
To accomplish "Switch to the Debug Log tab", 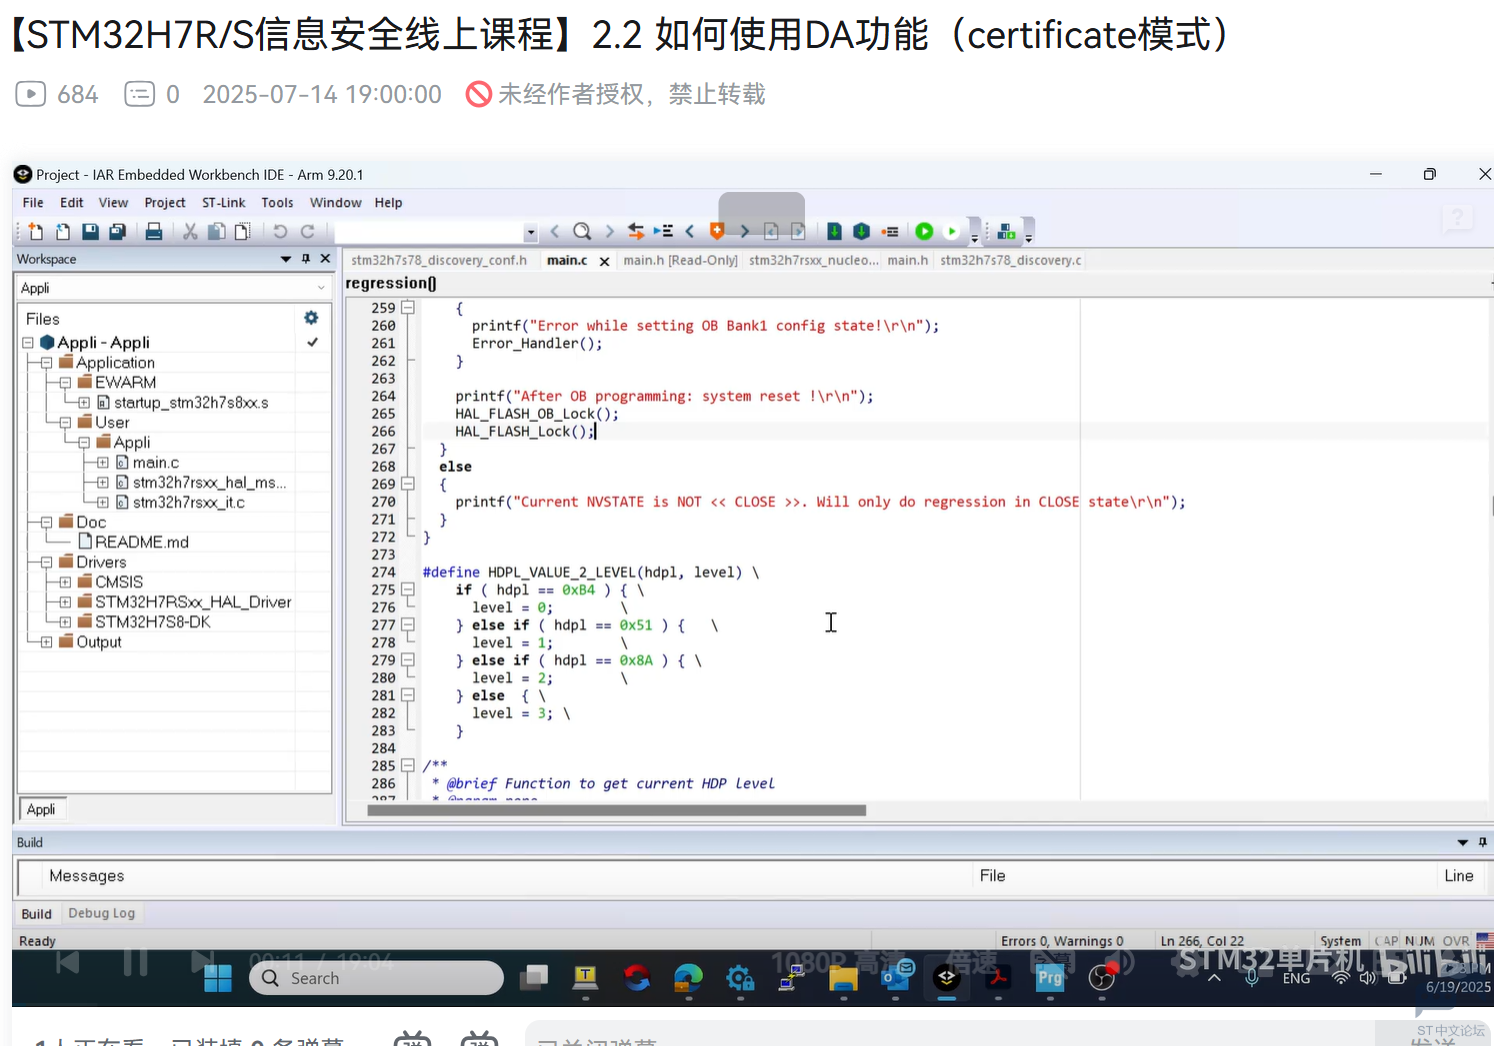I will (101, 913).
